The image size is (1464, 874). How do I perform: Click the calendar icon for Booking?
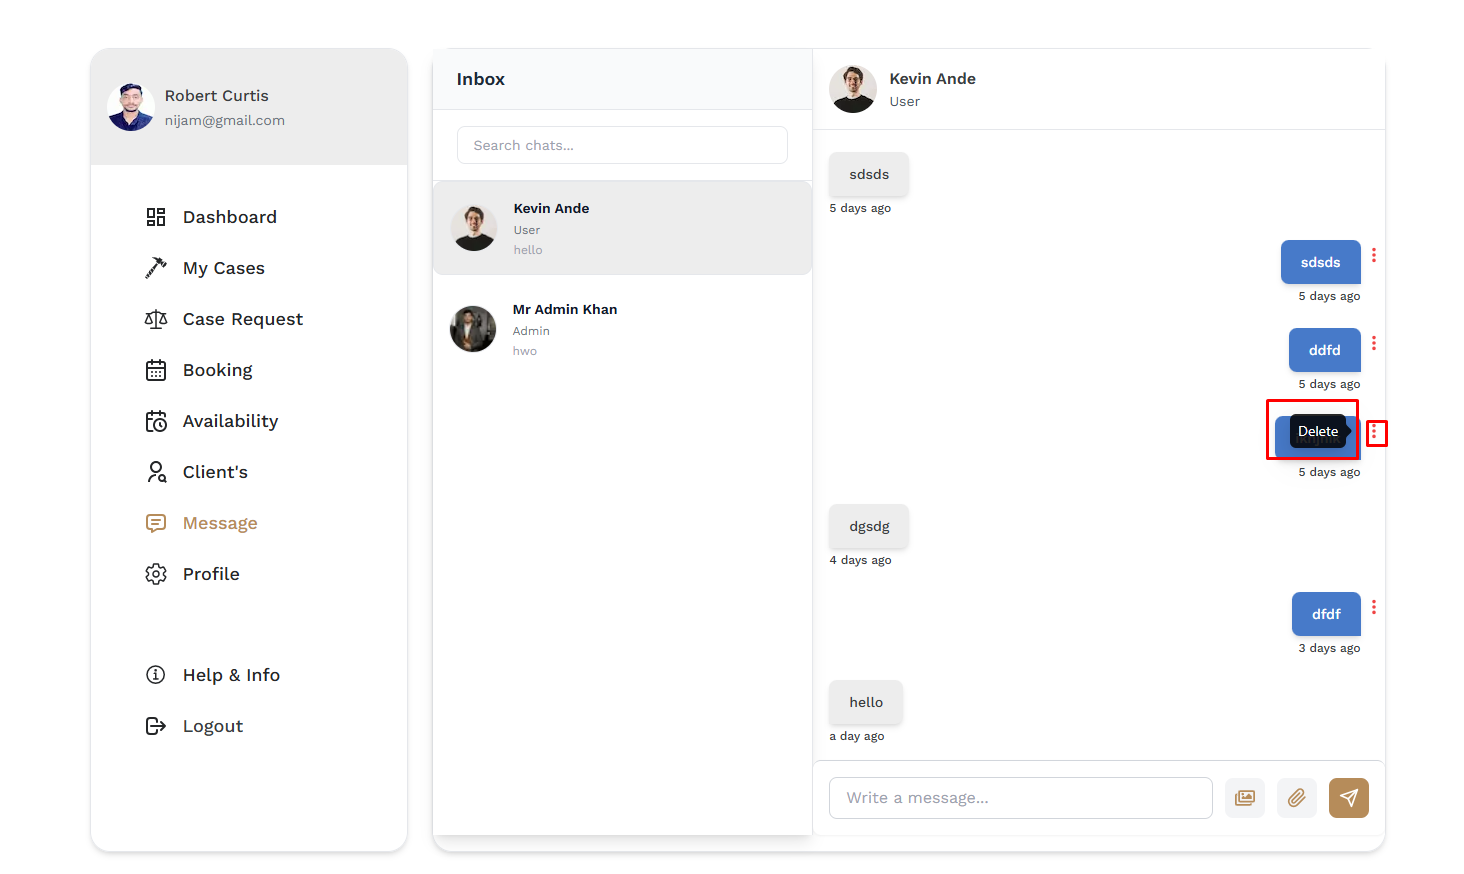click(x=156, y=370)
